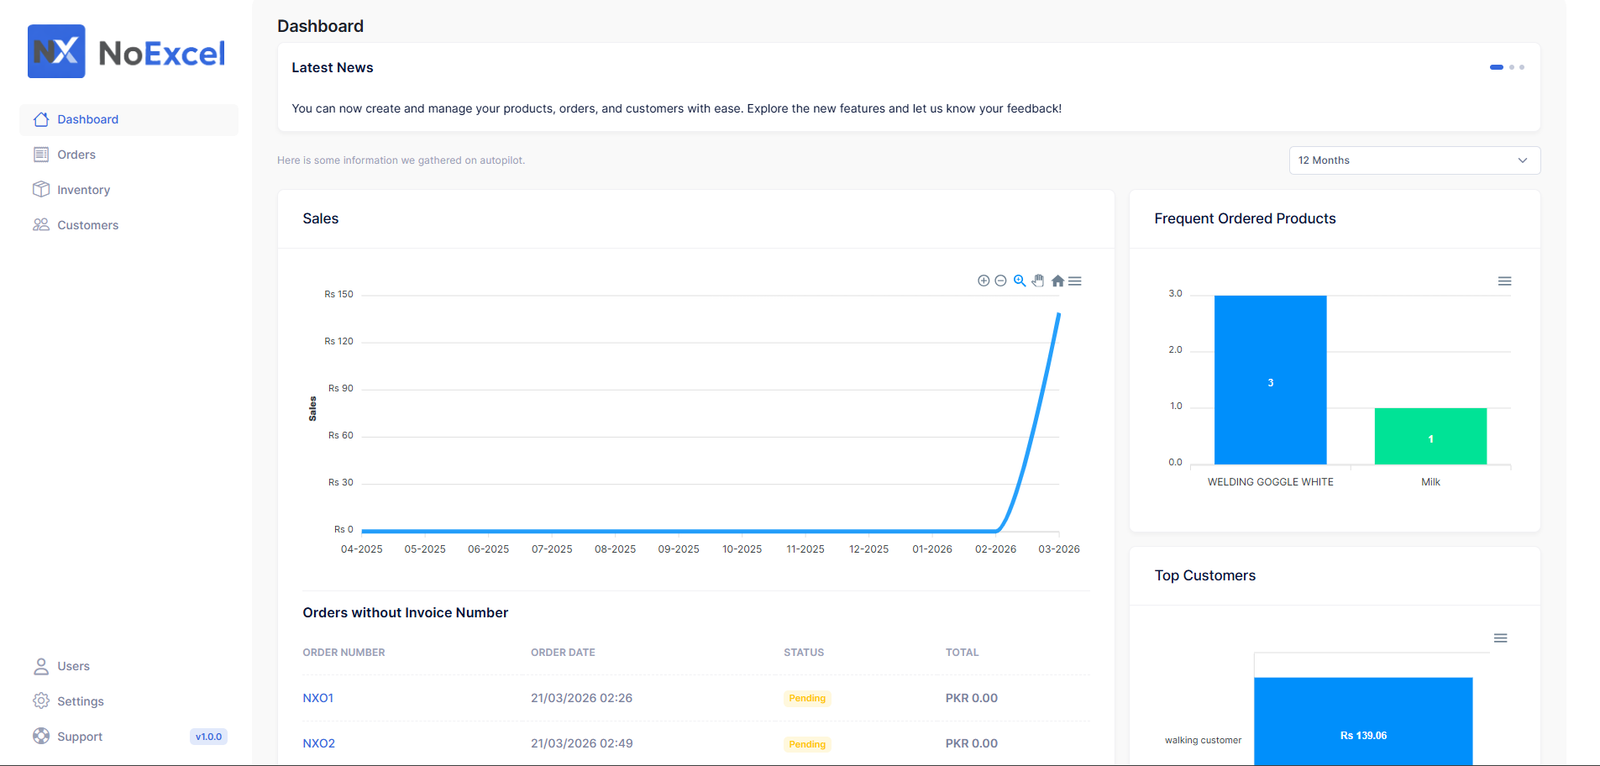Select the first Latest News carousel indicator

pos(1496,67)
